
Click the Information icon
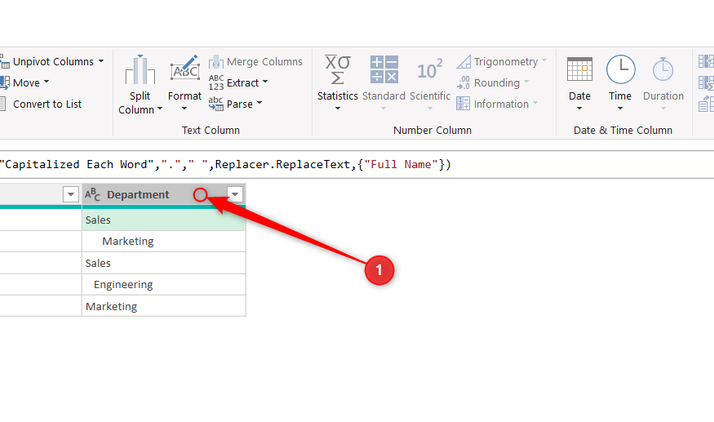(x=463, y=104)
